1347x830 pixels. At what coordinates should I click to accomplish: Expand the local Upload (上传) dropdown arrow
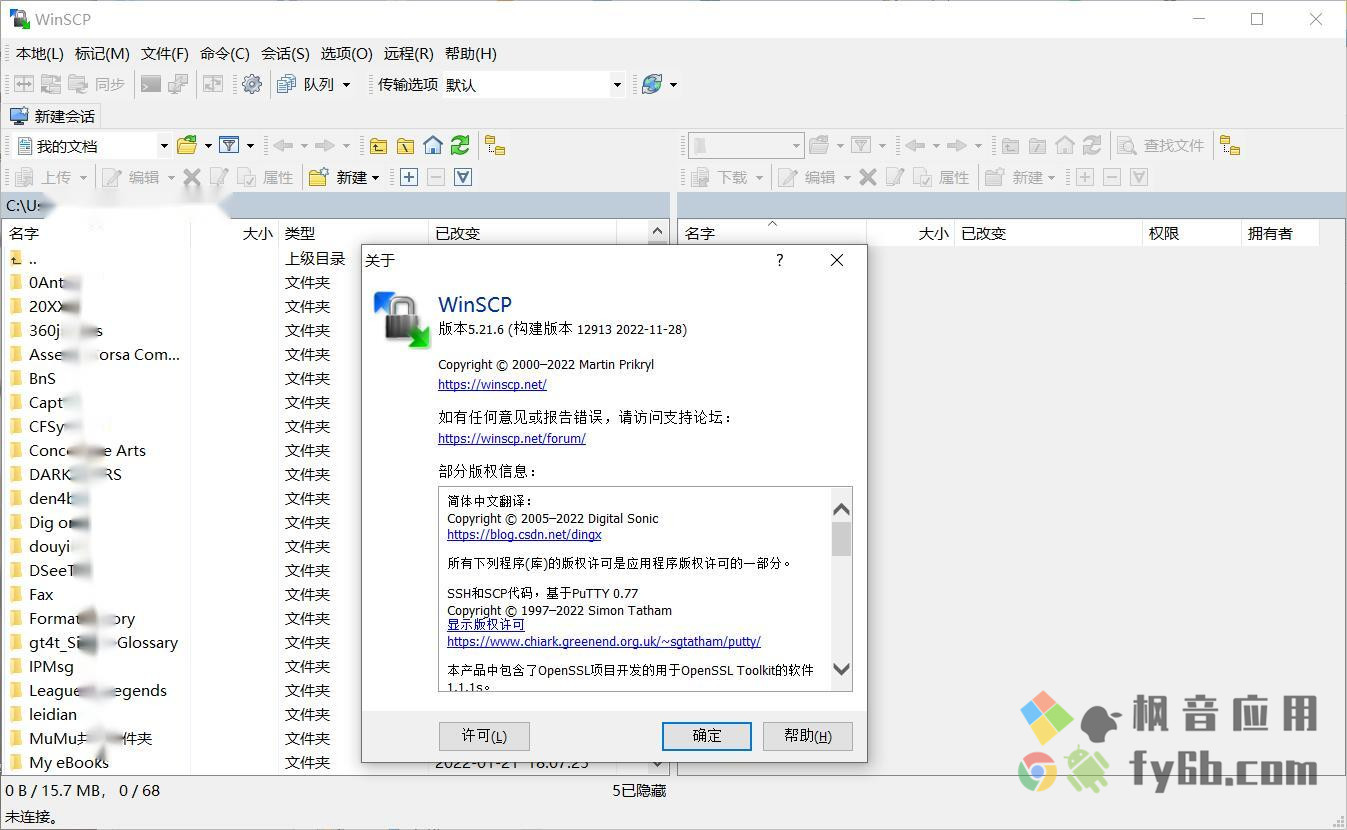tap(83, 177)
